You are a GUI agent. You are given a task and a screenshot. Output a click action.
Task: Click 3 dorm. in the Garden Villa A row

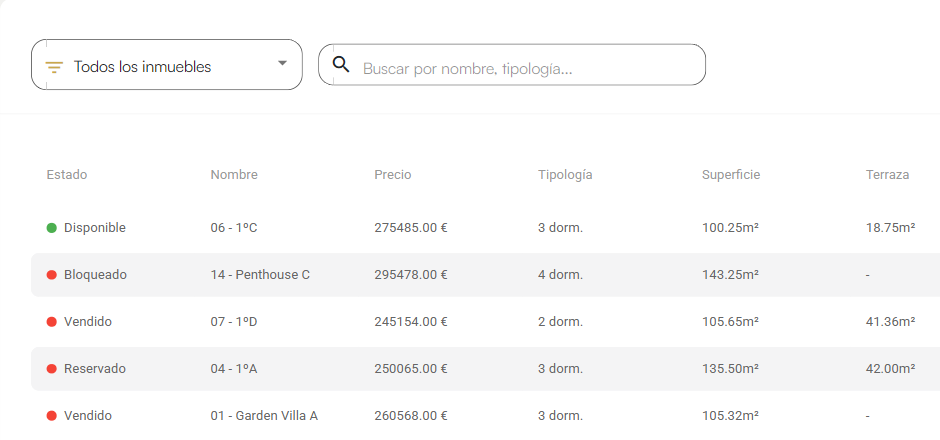(x=561, y=415)
